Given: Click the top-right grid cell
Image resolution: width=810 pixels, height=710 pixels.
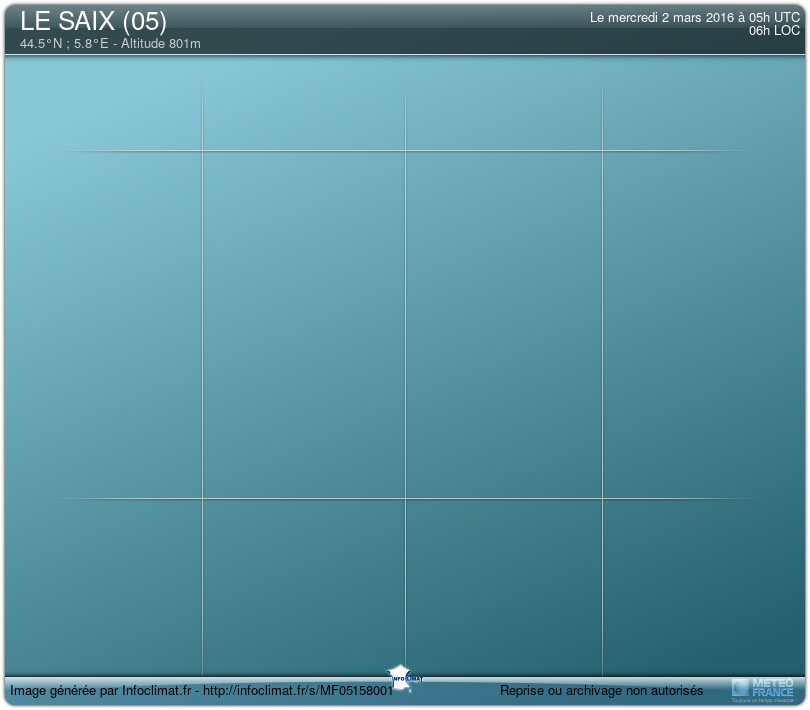Looking at the screenshot, I should (x=703, y=103).
